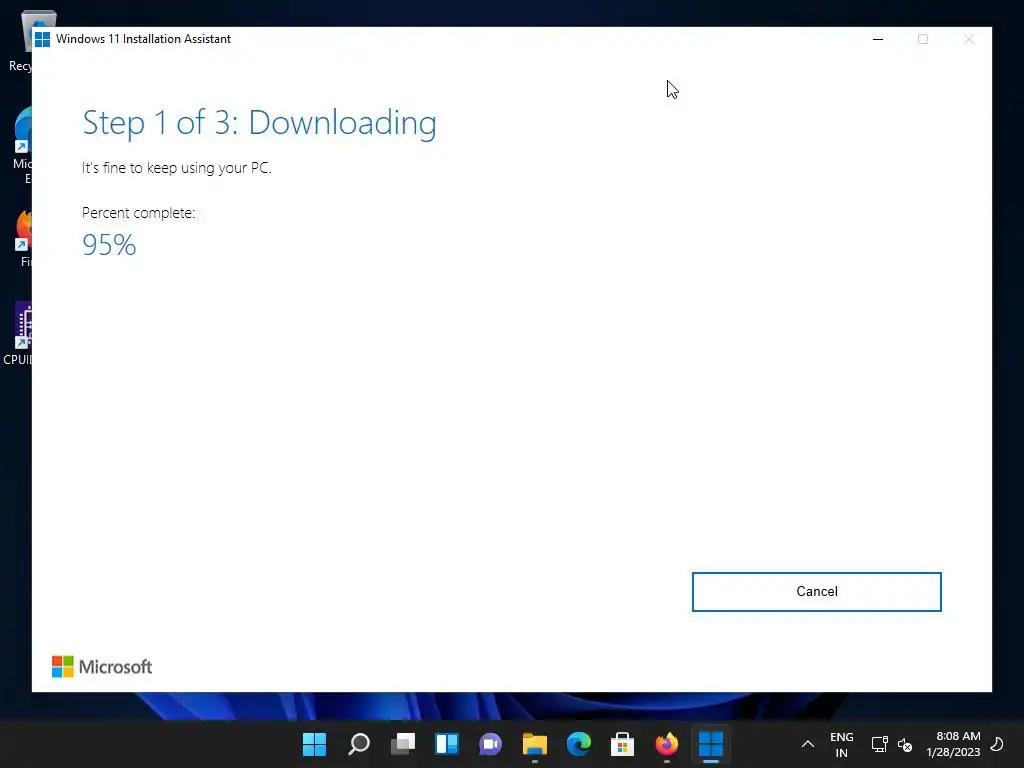Click the 95% percent complete value
1024x768 pixels.
click(x=109, y=245)
